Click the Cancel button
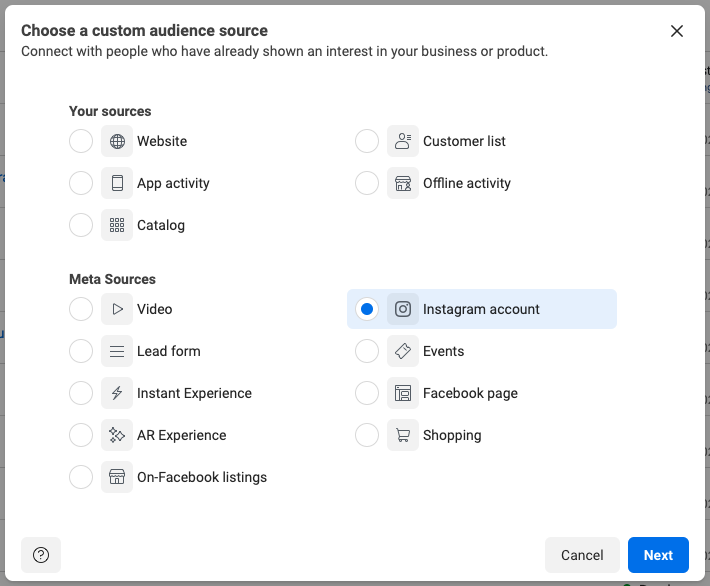Image resolution: width=710 pixels, height=586 pixels. (582, 555)
